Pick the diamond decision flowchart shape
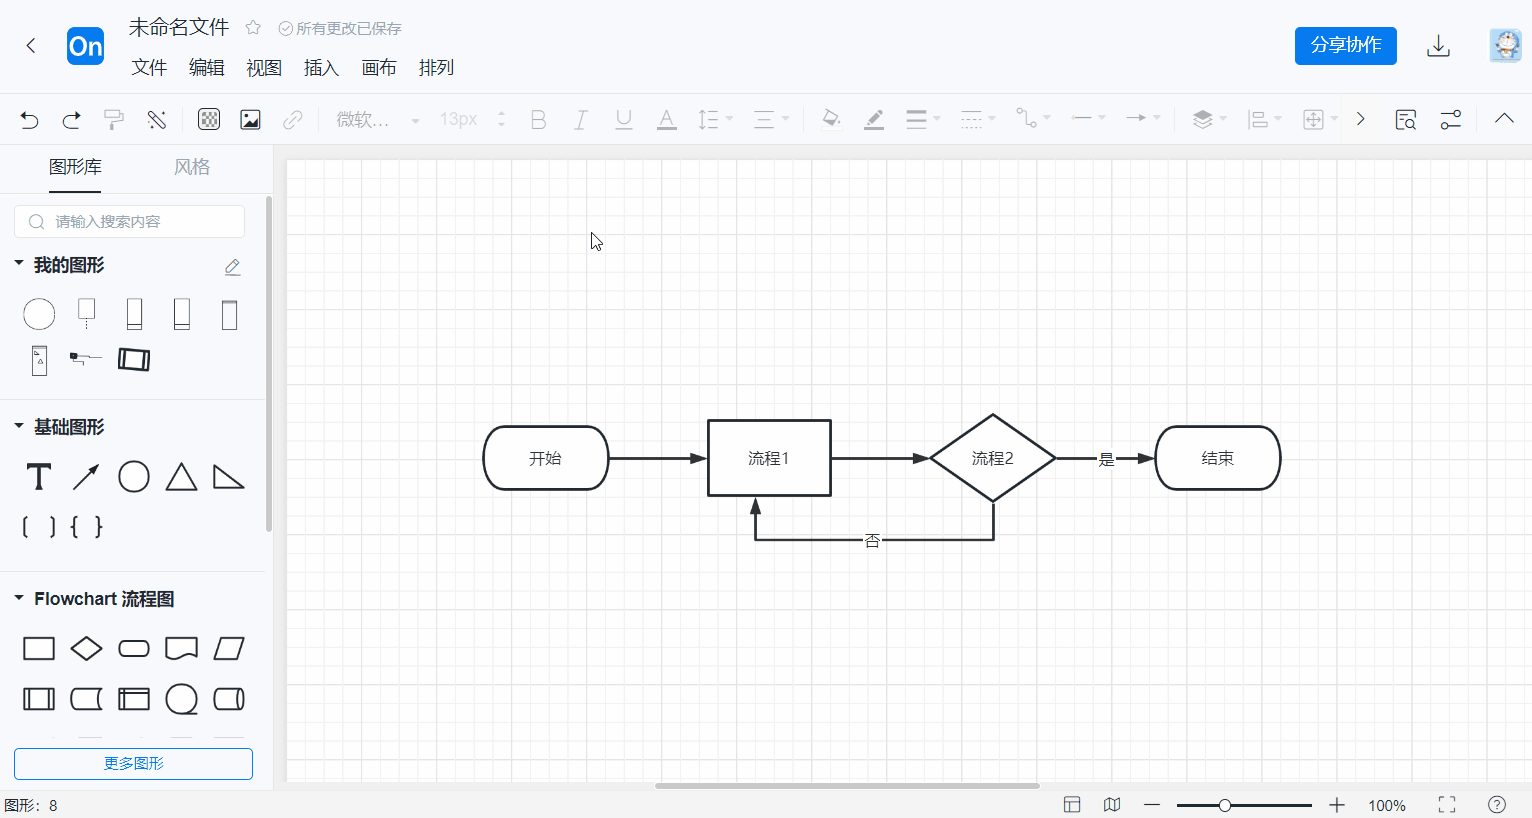The height and width of the screenshot is (818, 1532). [86, 649]
